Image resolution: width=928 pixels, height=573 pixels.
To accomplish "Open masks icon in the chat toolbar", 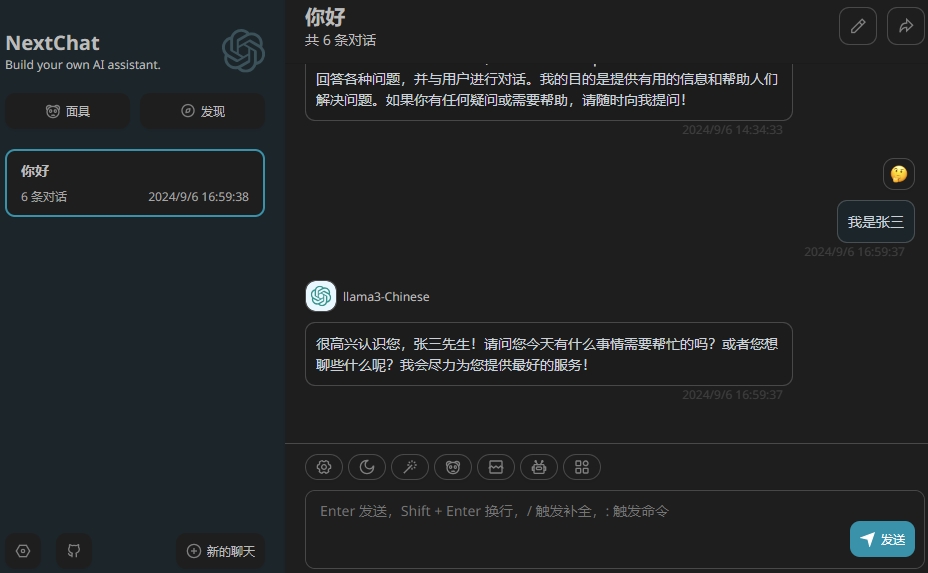I will (x=453, y=466).
